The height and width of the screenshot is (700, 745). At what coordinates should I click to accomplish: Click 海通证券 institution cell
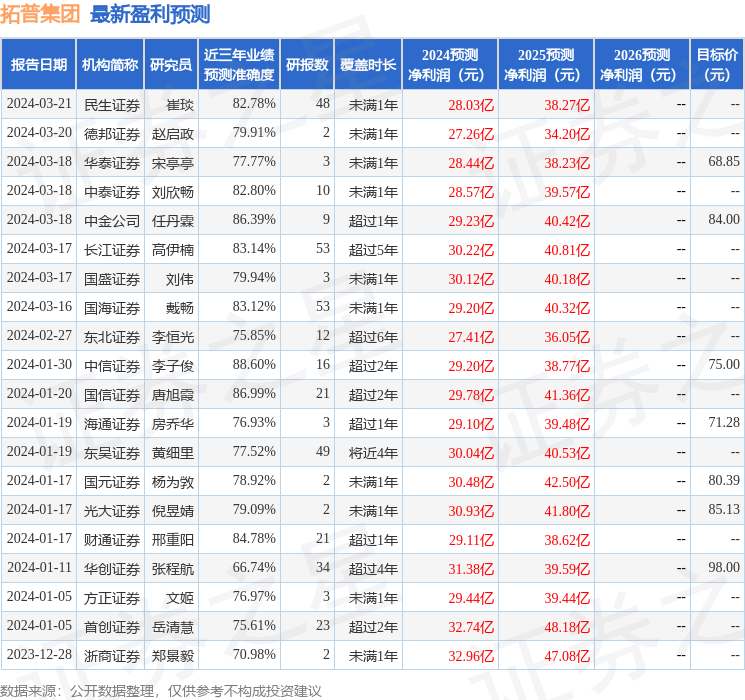pos(112,423)
